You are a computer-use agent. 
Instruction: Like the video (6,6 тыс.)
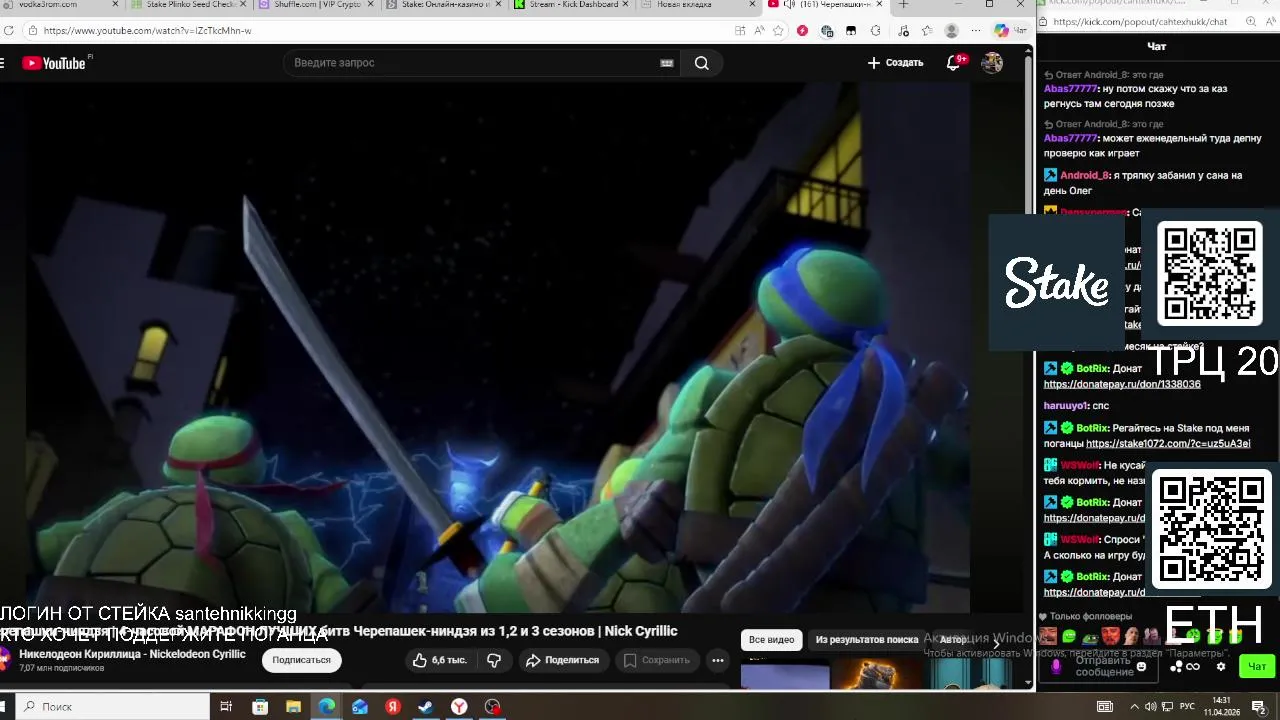click(439, 660)
